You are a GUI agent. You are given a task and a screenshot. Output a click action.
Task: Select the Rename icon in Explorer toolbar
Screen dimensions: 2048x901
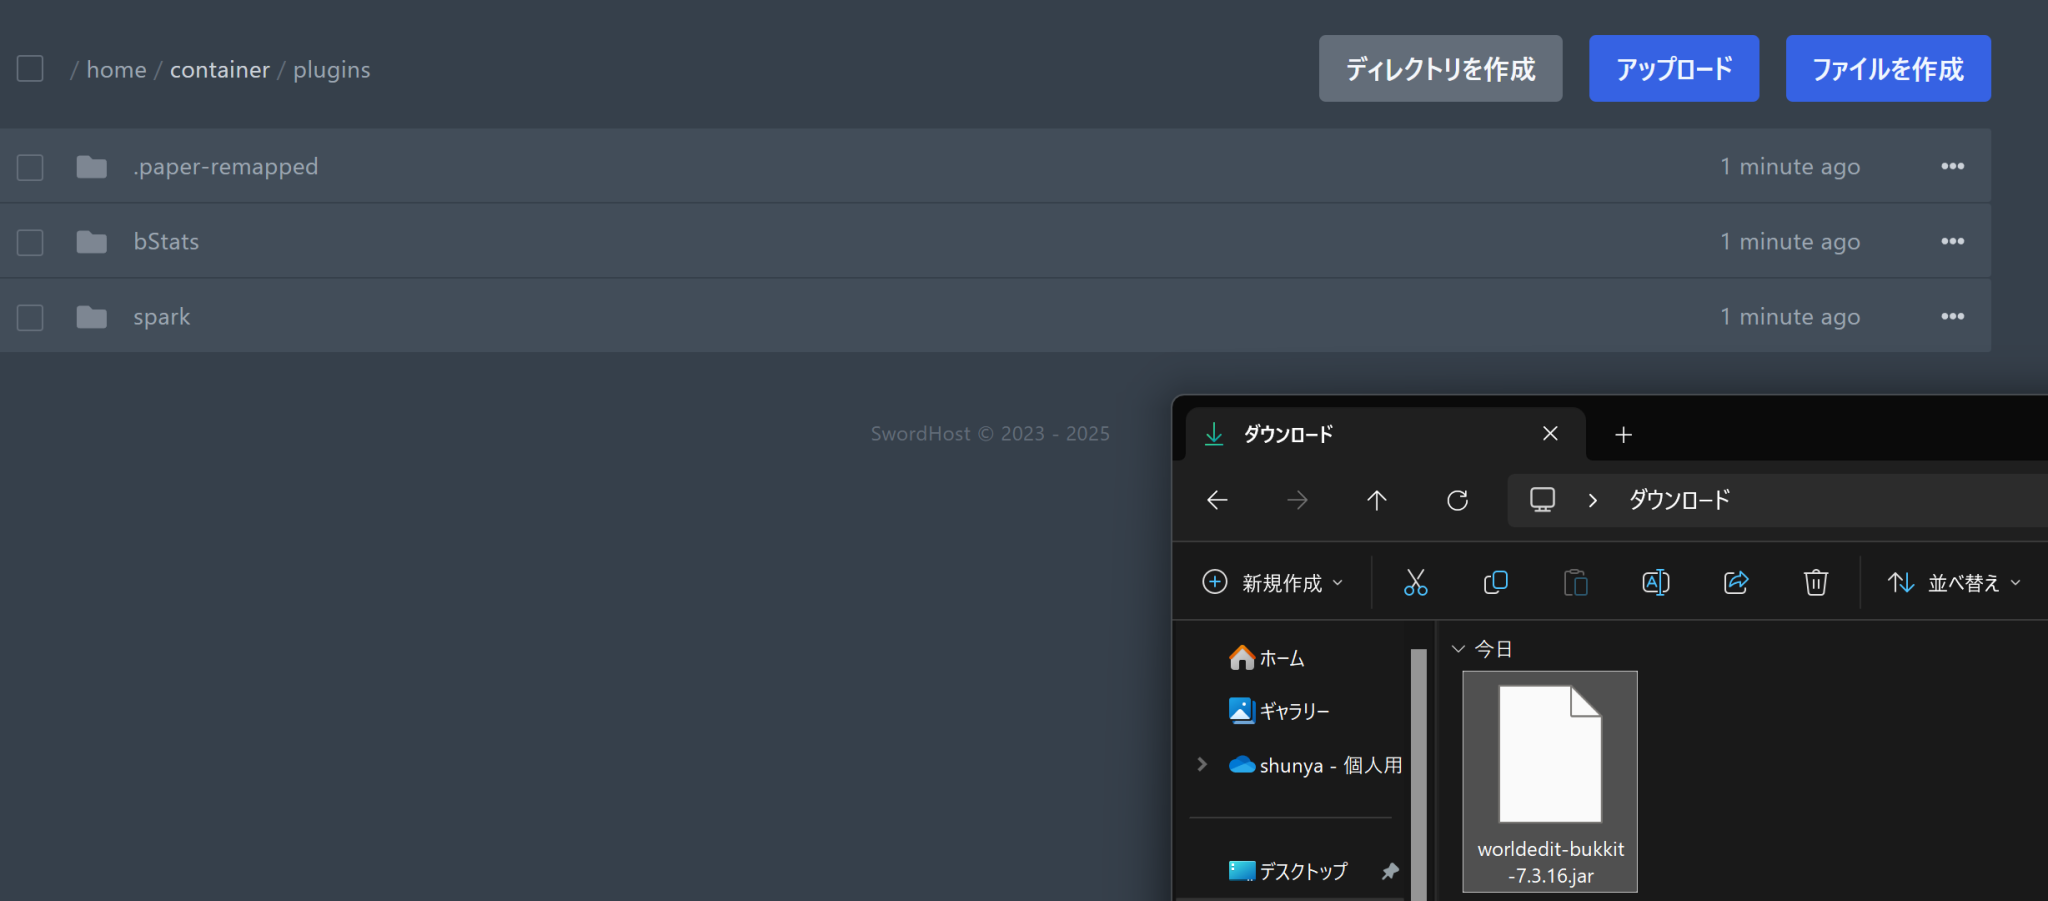(1655, 582)
